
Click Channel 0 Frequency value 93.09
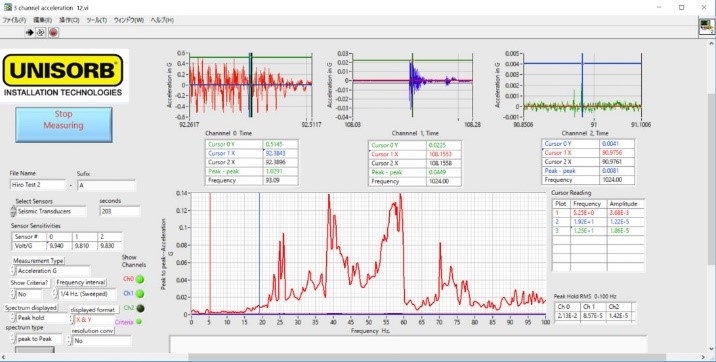point(281,180)
